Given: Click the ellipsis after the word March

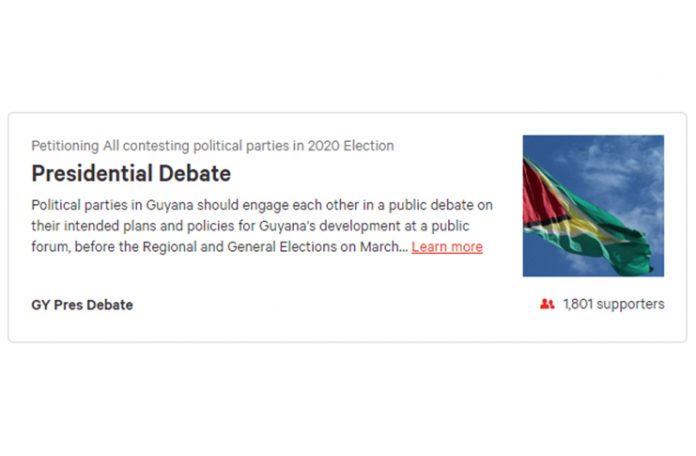Looking at the screenshot, I should [x=403, y=250].
